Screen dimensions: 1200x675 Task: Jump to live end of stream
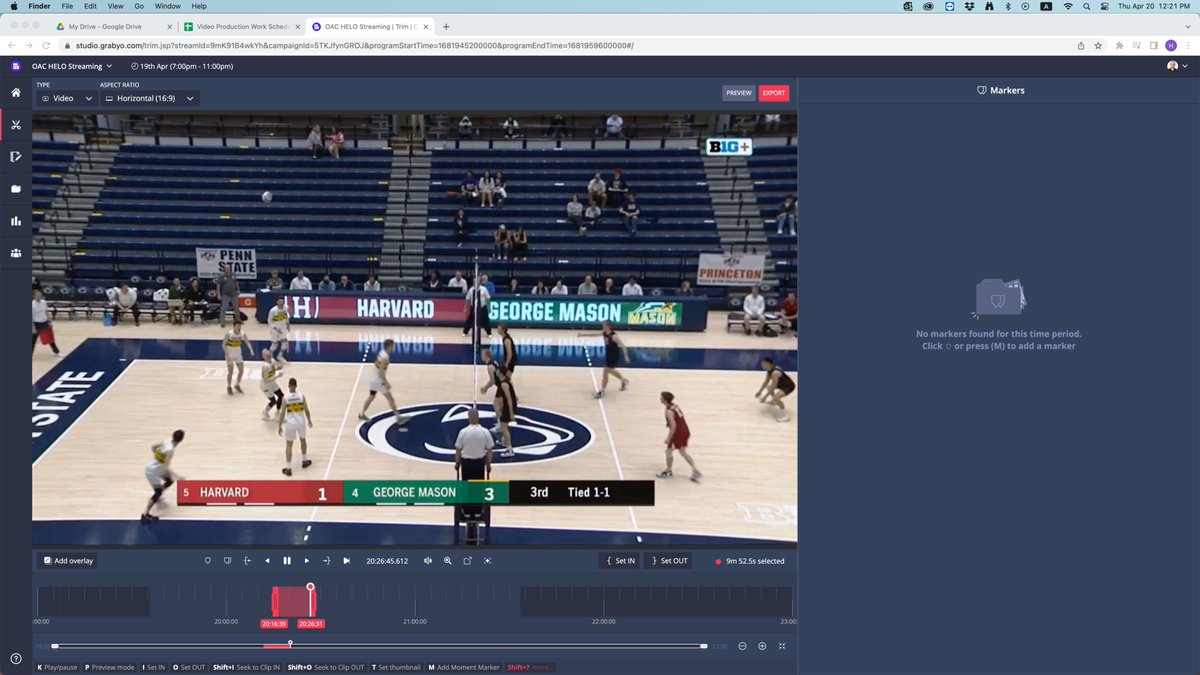[x=347, y=561]
